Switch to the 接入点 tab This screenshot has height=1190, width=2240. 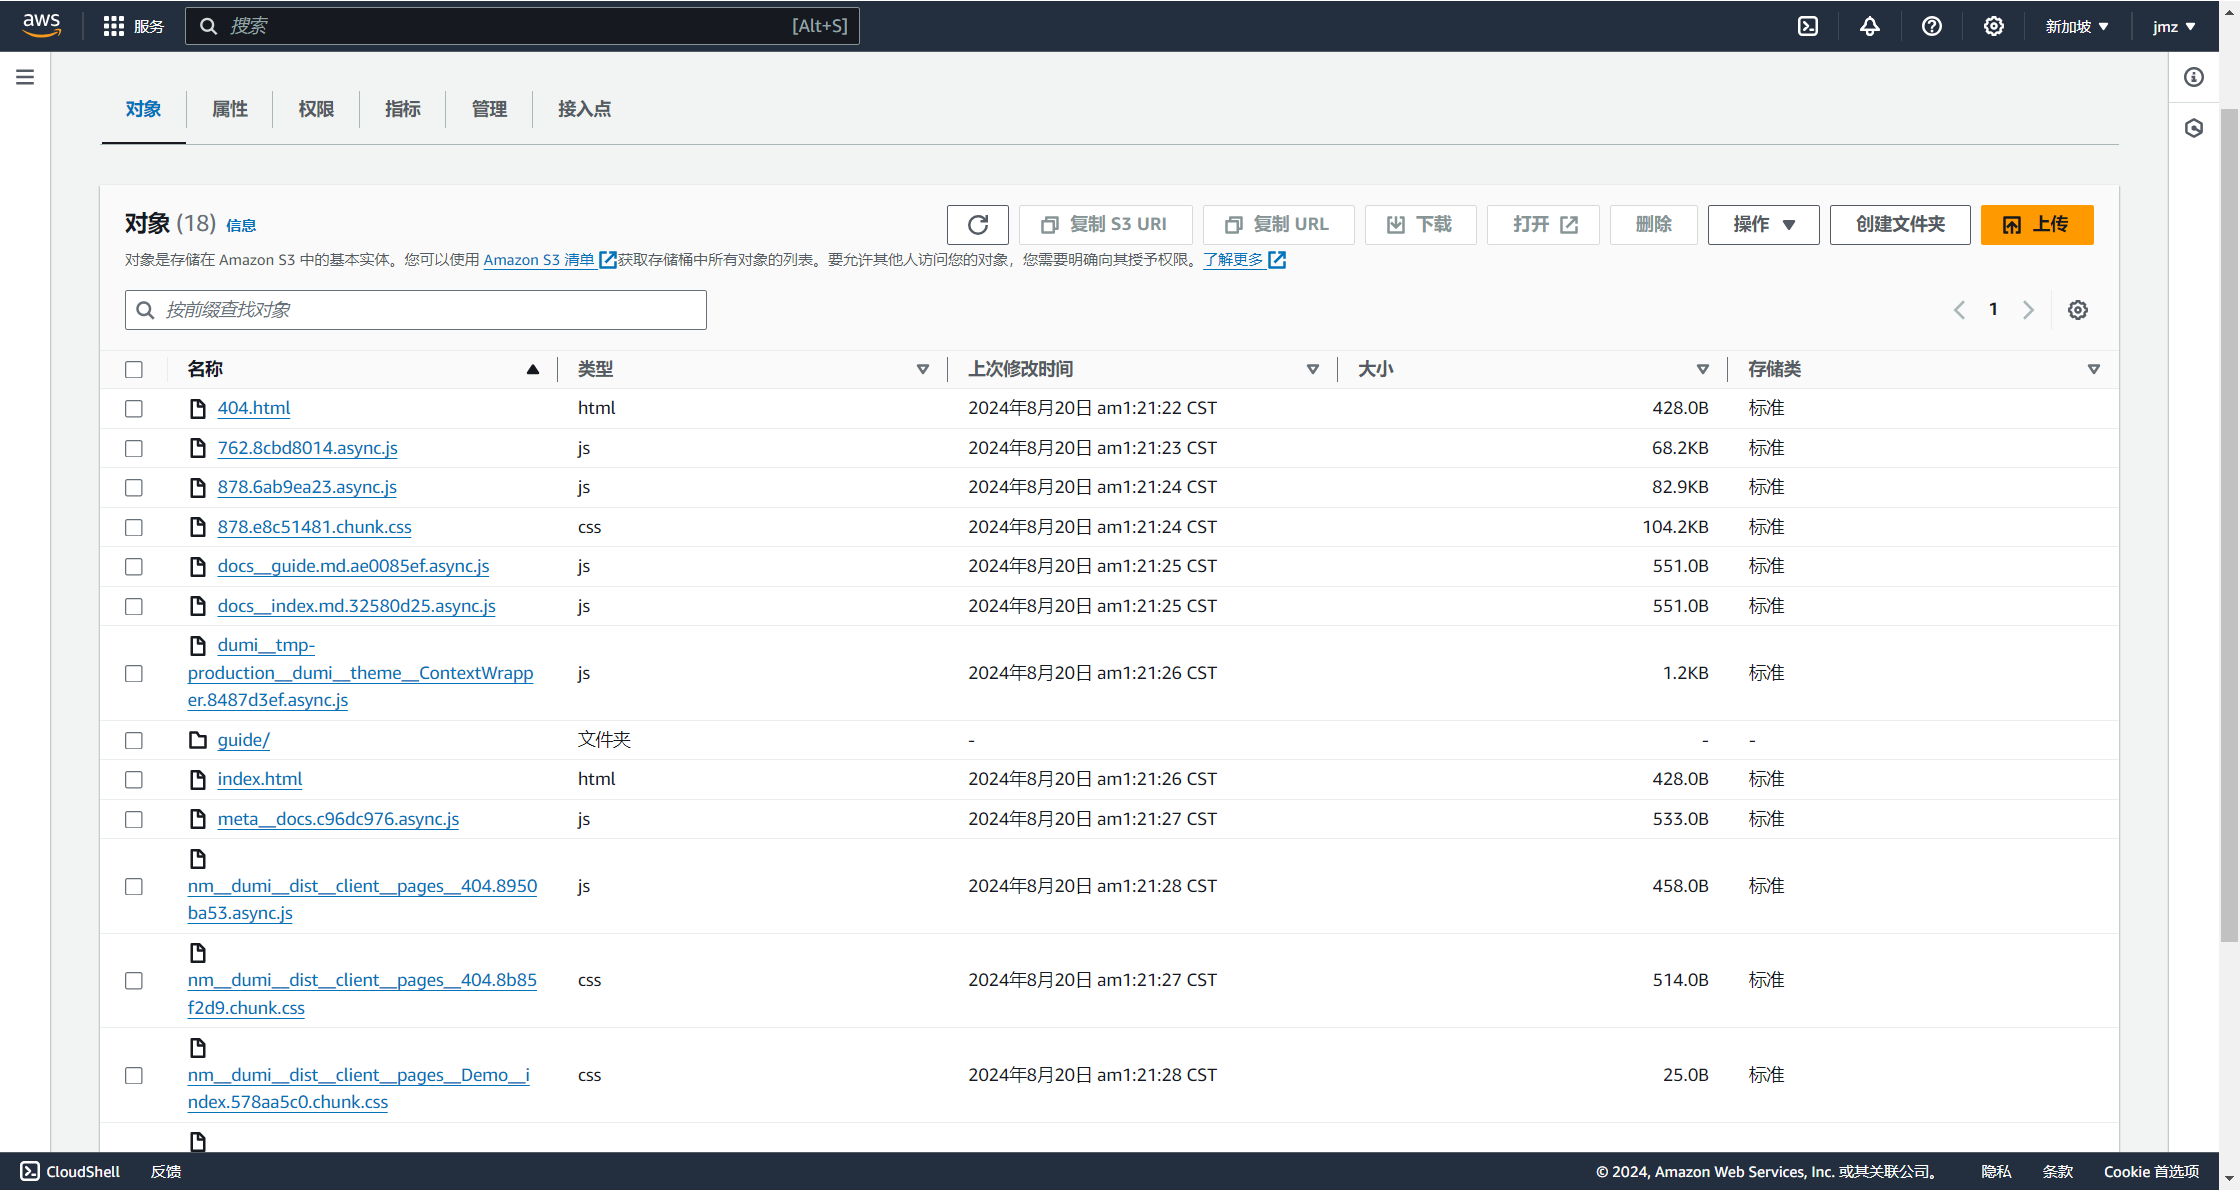point(584,109)
